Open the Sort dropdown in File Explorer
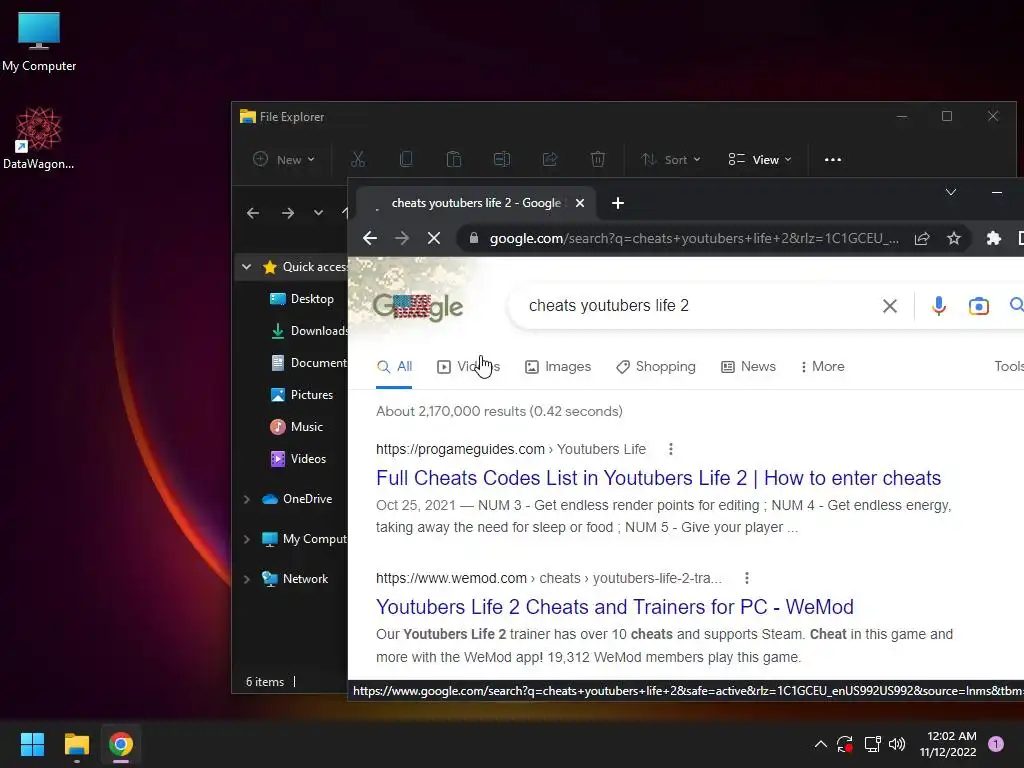1024x768 pixels. (670, 159)
